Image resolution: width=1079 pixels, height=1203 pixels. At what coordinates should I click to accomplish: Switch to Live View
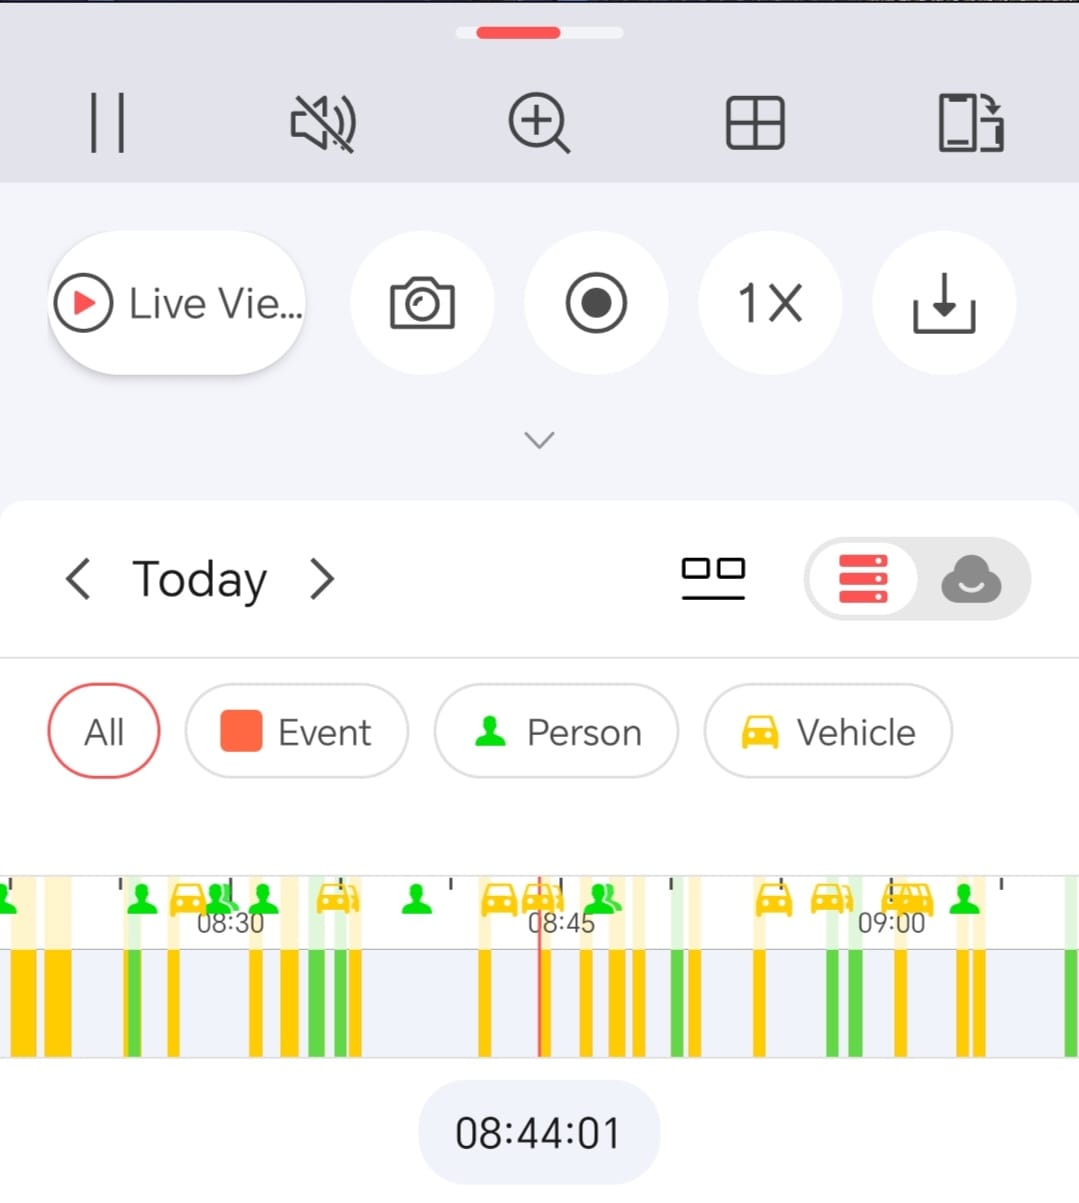177,303
